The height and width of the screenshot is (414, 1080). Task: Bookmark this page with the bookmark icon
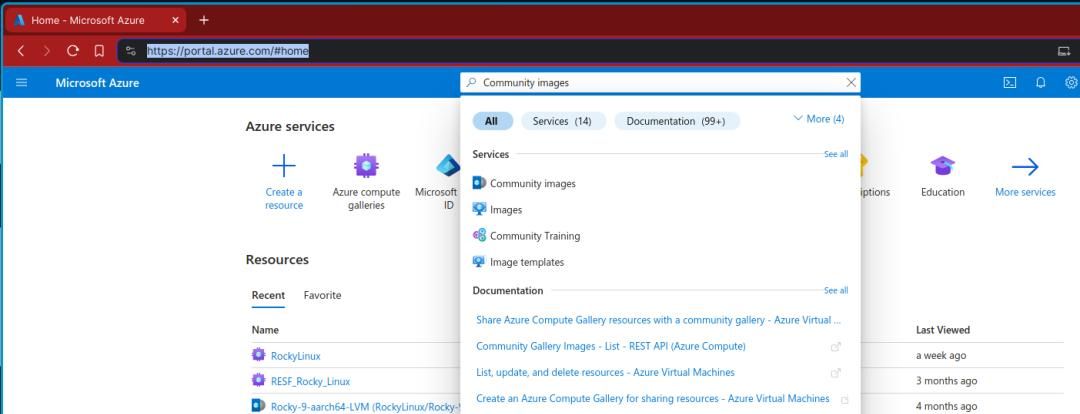point(99,51)
